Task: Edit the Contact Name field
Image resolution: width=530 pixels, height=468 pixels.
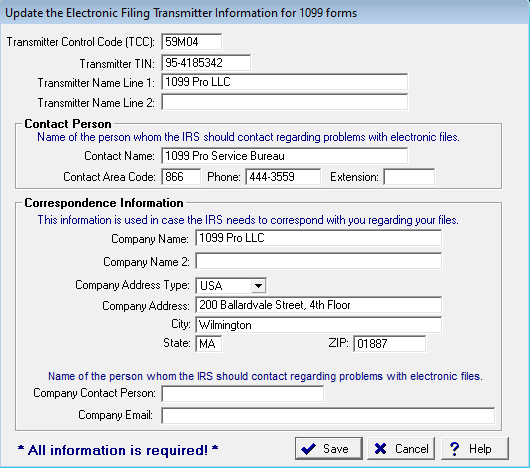Action: click(x=284, y=156)
